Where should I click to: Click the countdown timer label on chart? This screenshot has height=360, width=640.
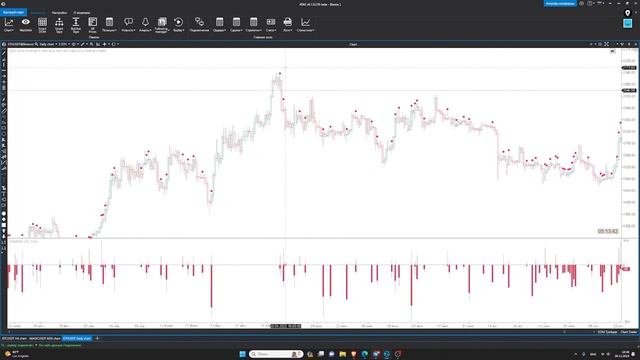[608, 231]
